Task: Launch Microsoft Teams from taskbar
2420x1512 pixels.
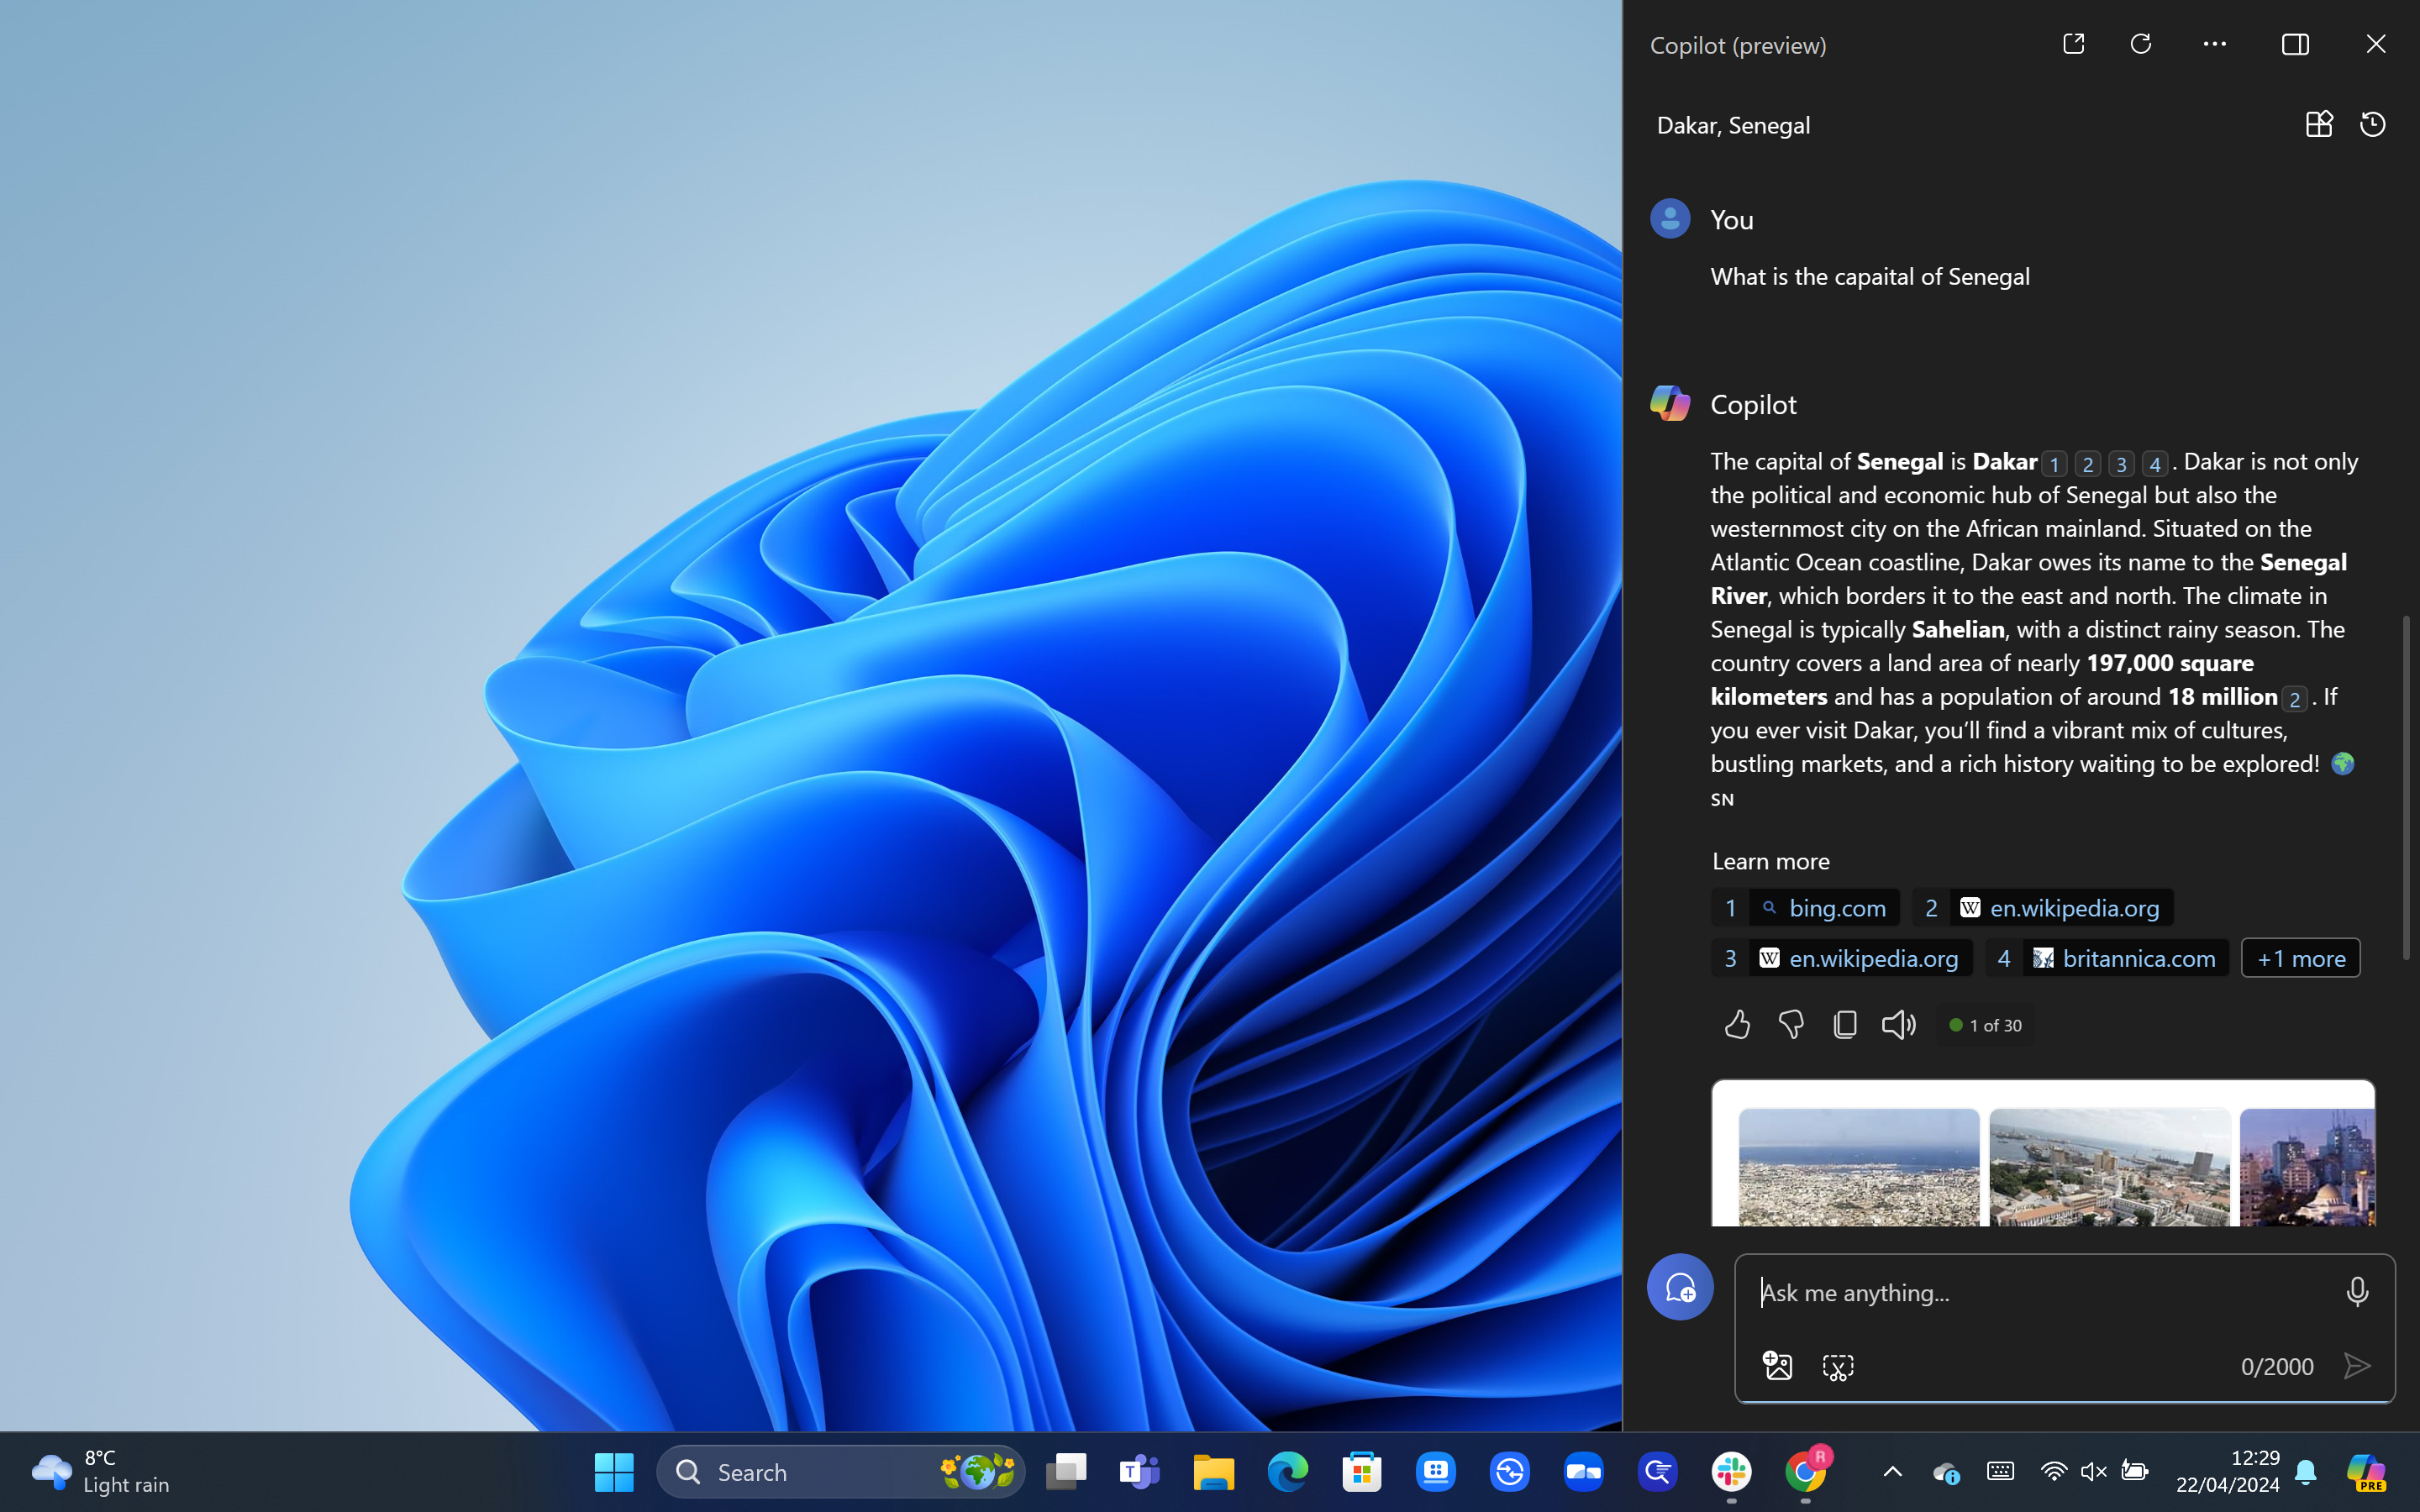Action: coord(1139,1472)
